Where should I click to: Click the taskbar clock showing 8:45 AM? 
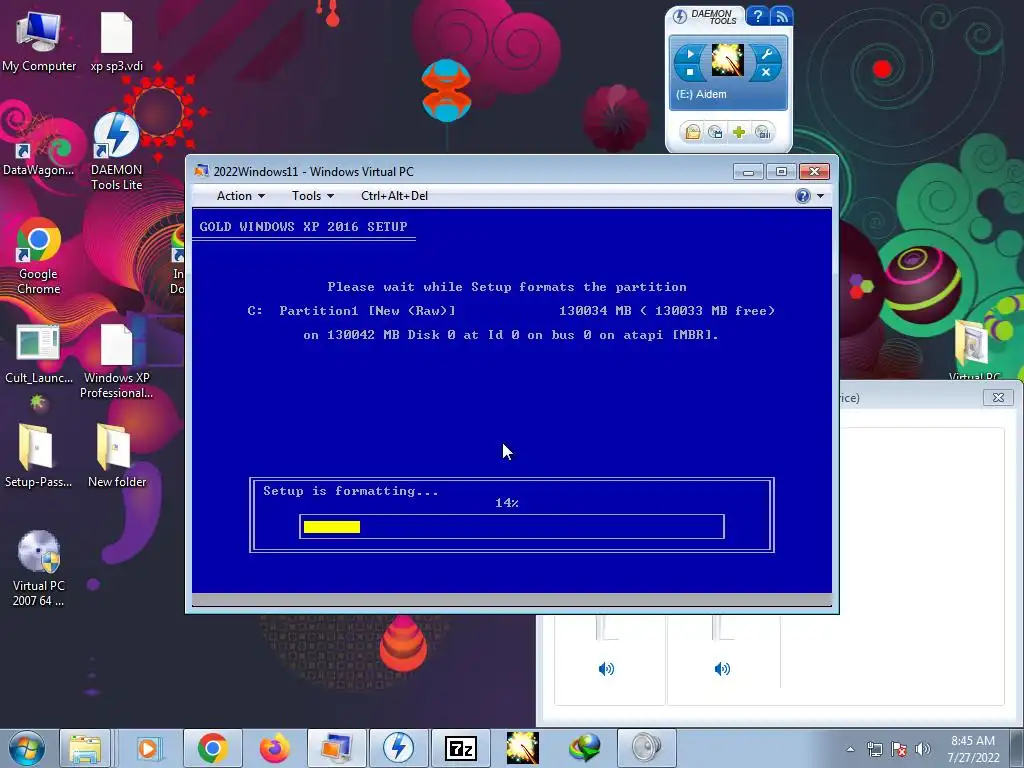click(x=973, y=749)
